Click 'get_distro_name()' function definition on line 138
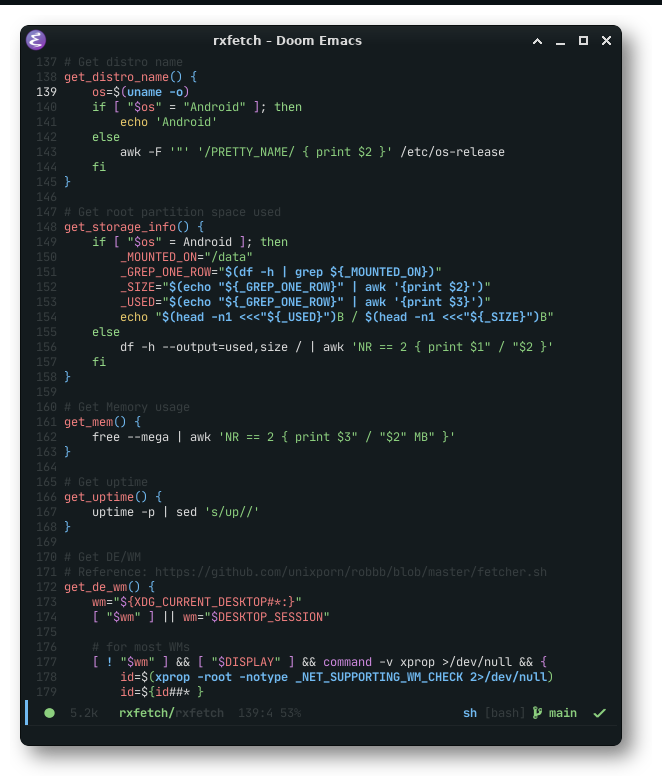662x781 pixels. [123, 77]
